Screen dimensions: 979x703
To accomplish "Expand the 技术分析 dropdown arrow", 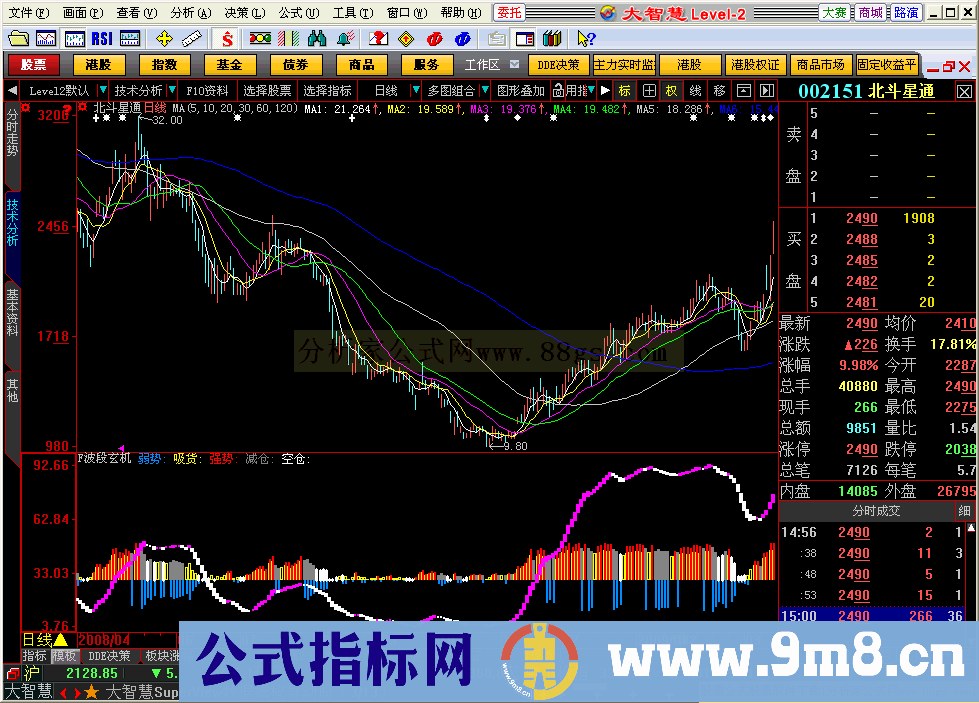I will (x=172, y=91).
